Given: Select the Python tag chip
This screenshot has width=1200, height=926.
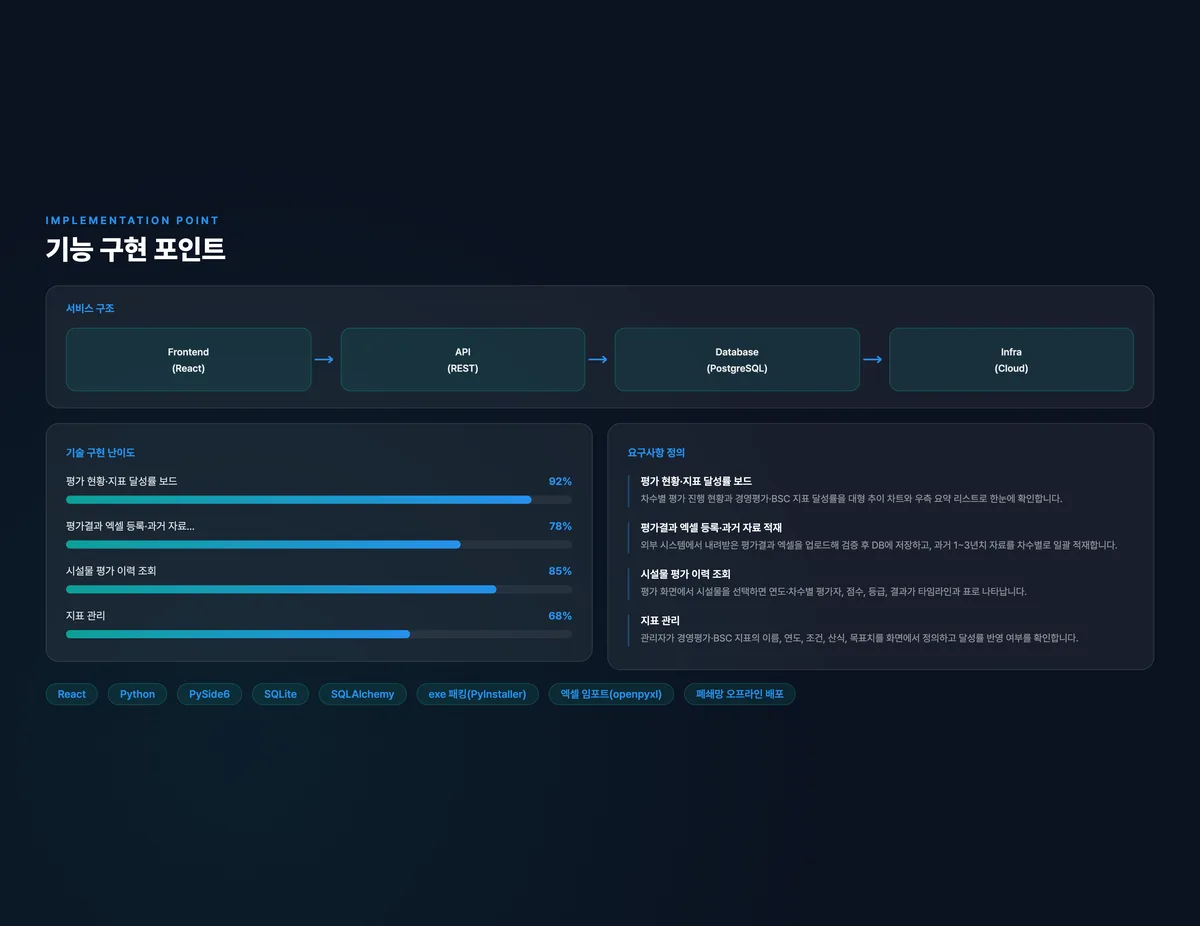Looking at the screenshot, I should click(x=137, y=694).
